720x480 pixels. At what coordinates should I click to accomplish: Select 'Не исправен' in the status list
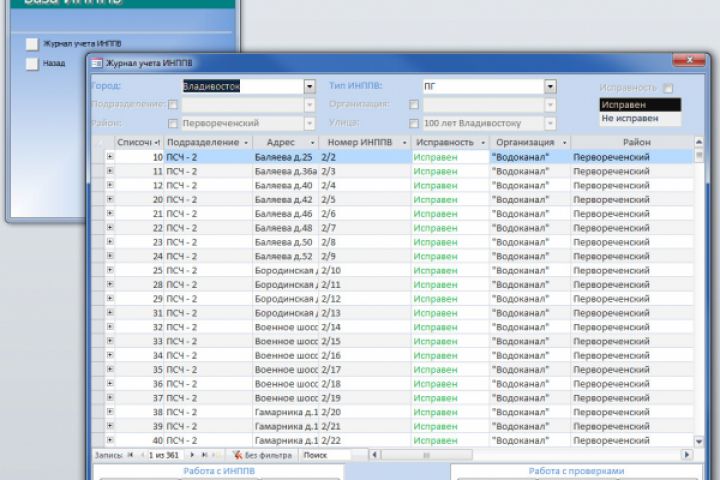pos(640,119)
